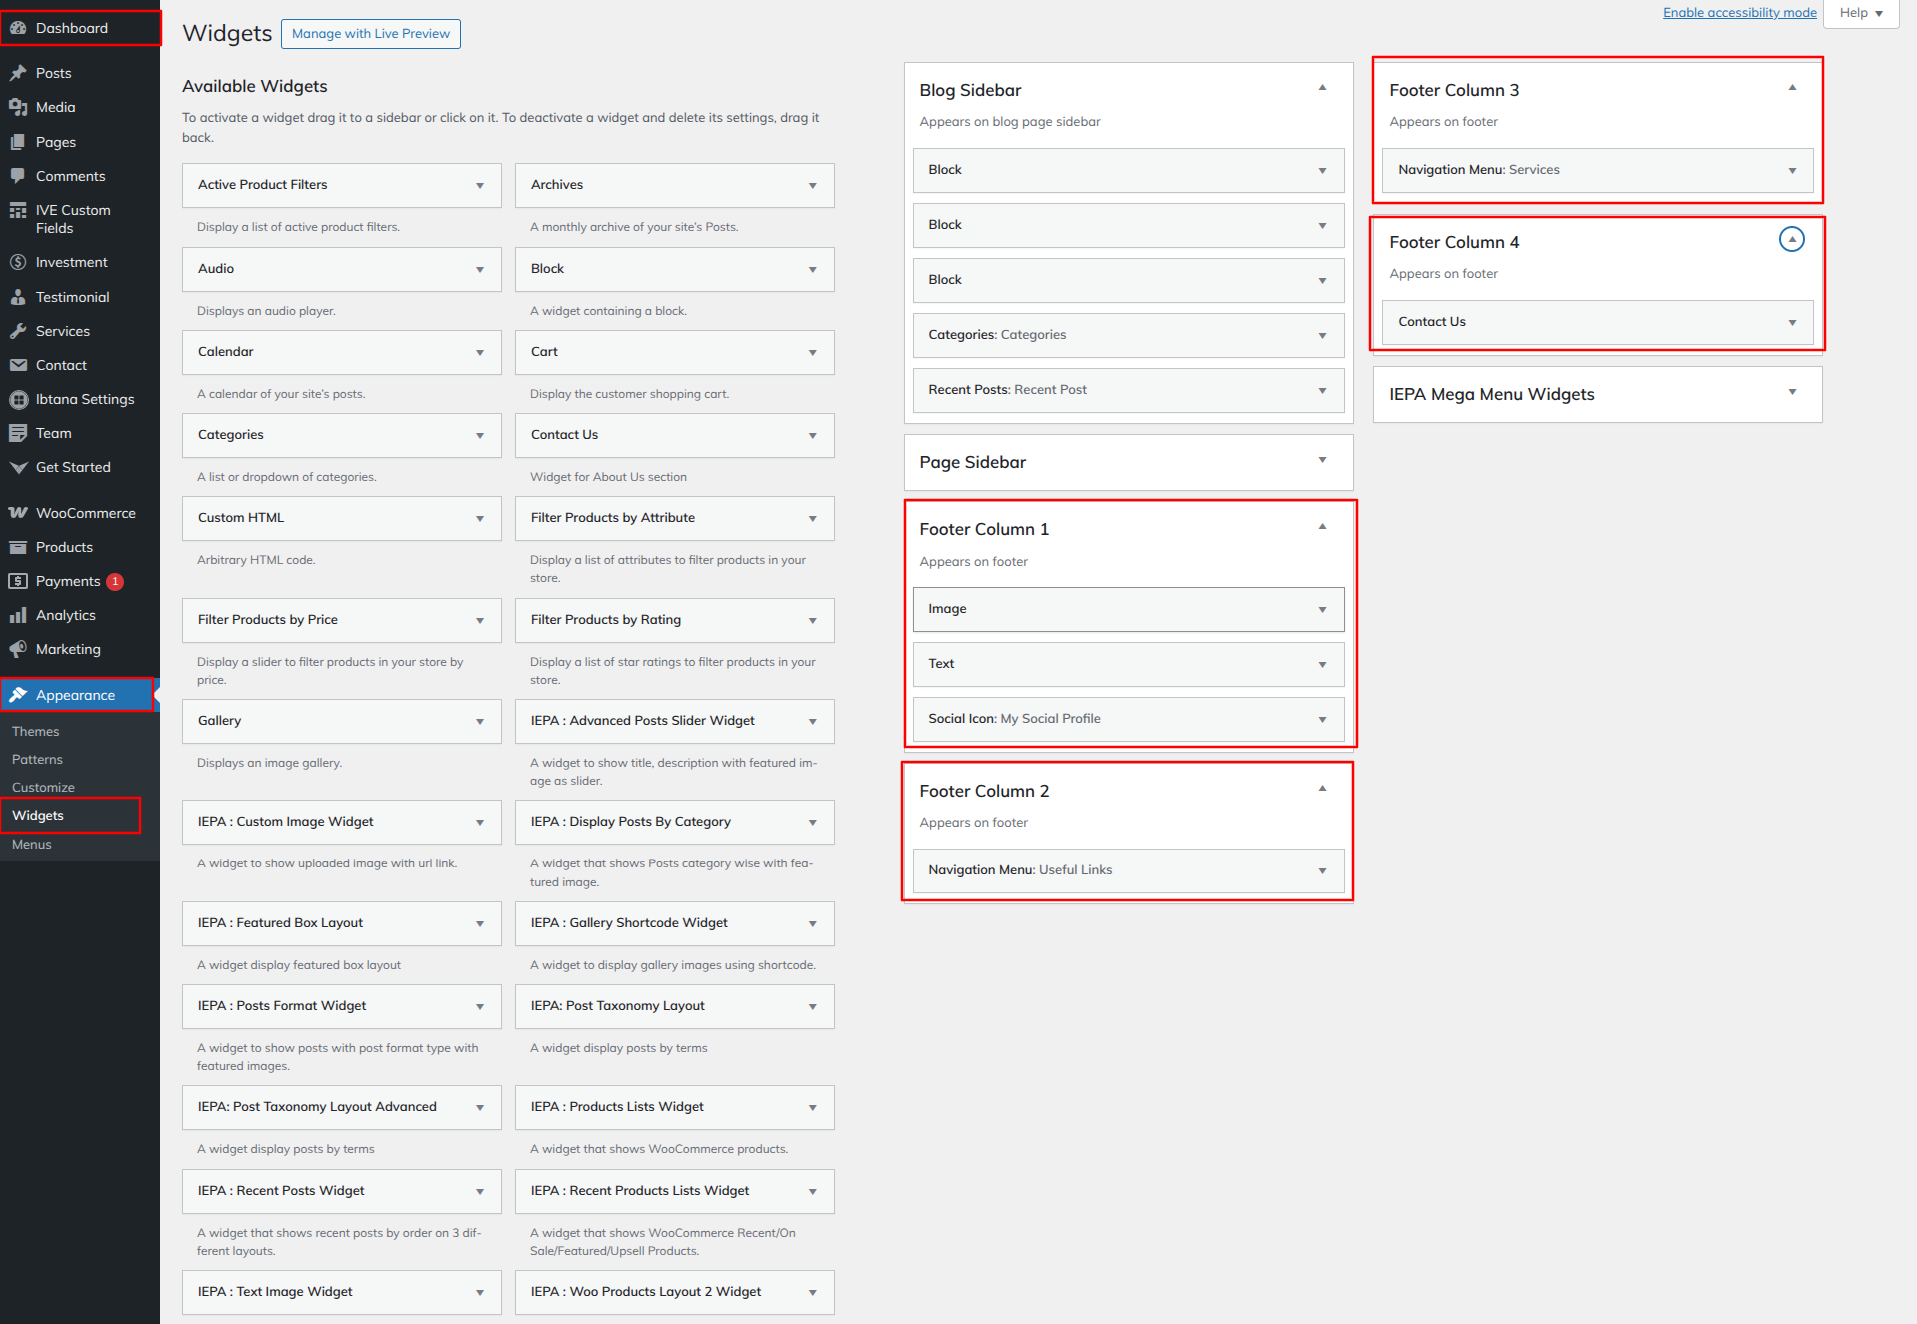Click the Media icon in admin menu
The height and width of the screenshot is (1324, 1917).
point(18,107)
